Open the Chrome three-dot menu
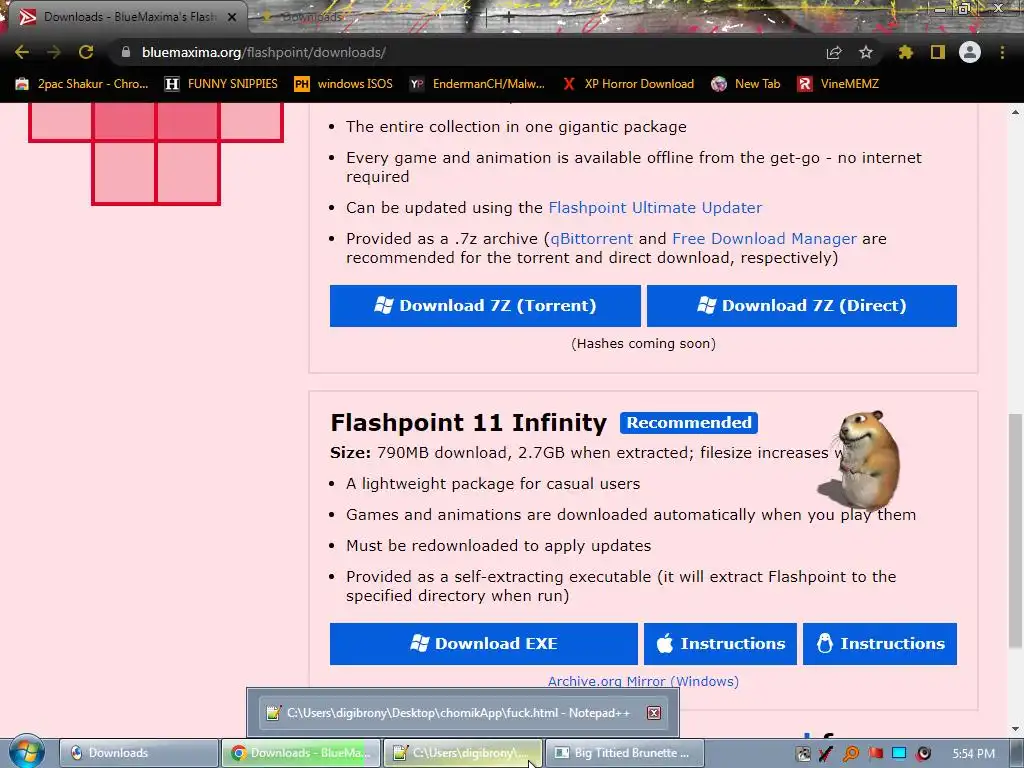Image resolution: width=1024 pixels, height=768 pixels. [x=1002, y=52]
